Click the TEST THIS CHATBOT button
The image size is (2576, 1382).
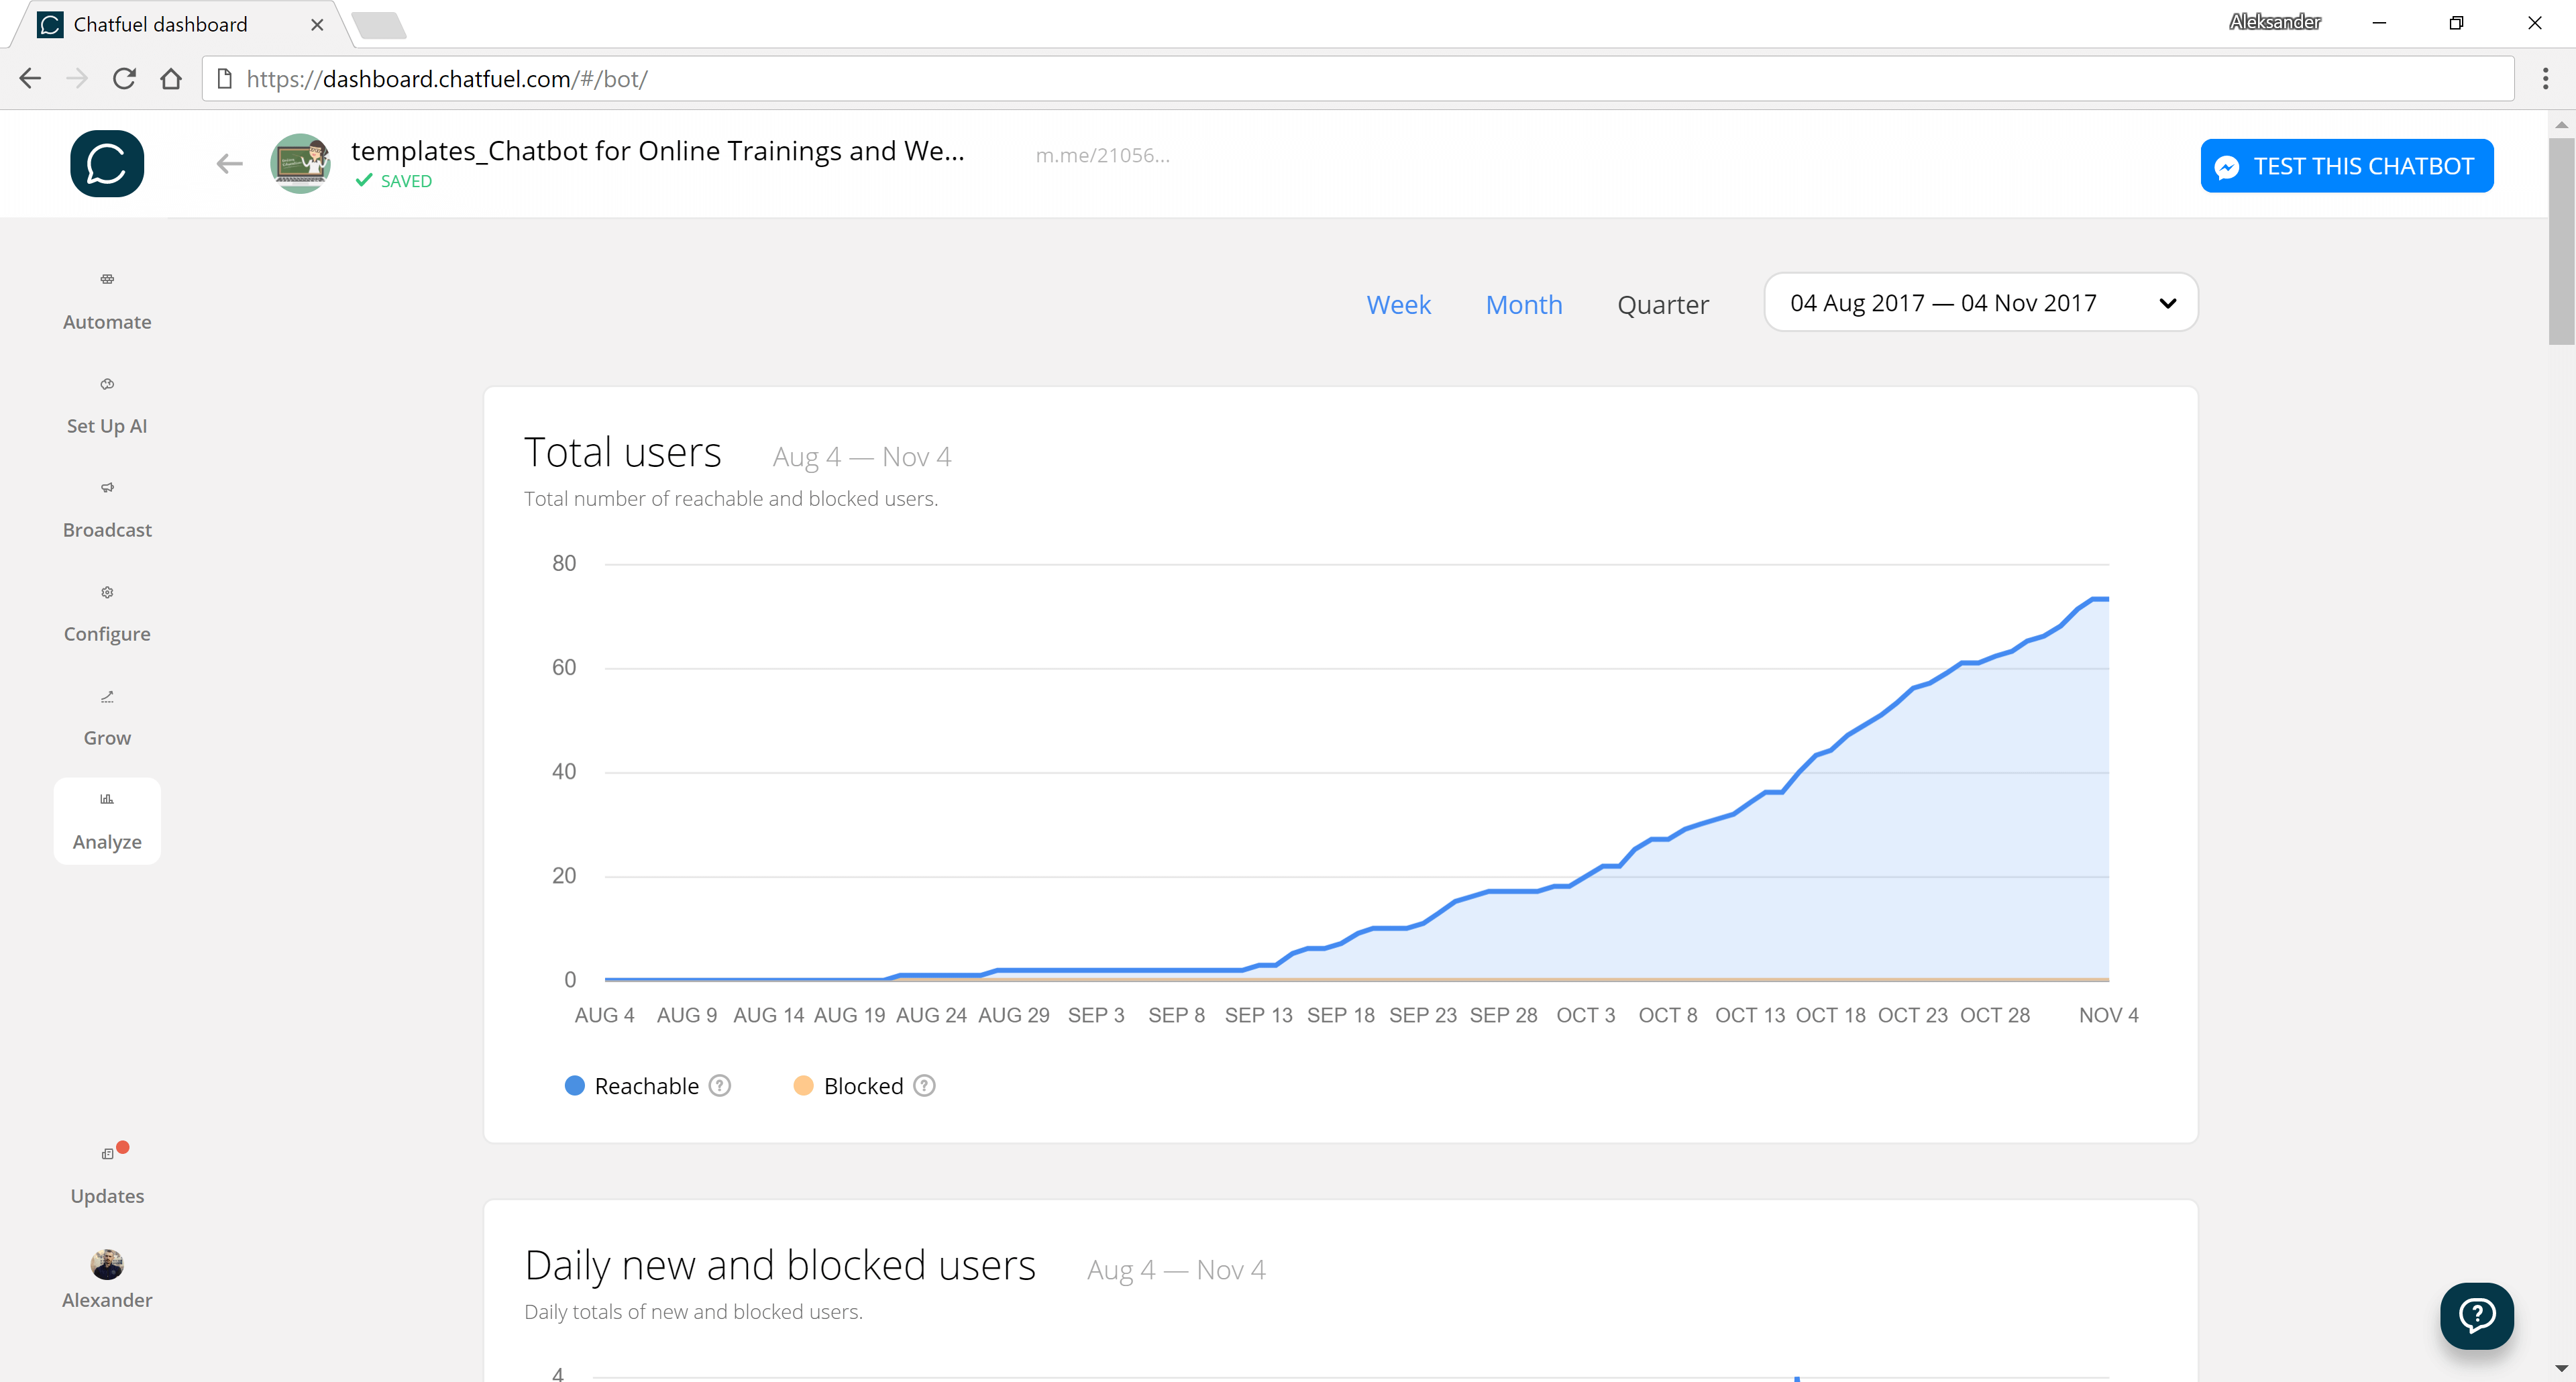click(2348, 165)
